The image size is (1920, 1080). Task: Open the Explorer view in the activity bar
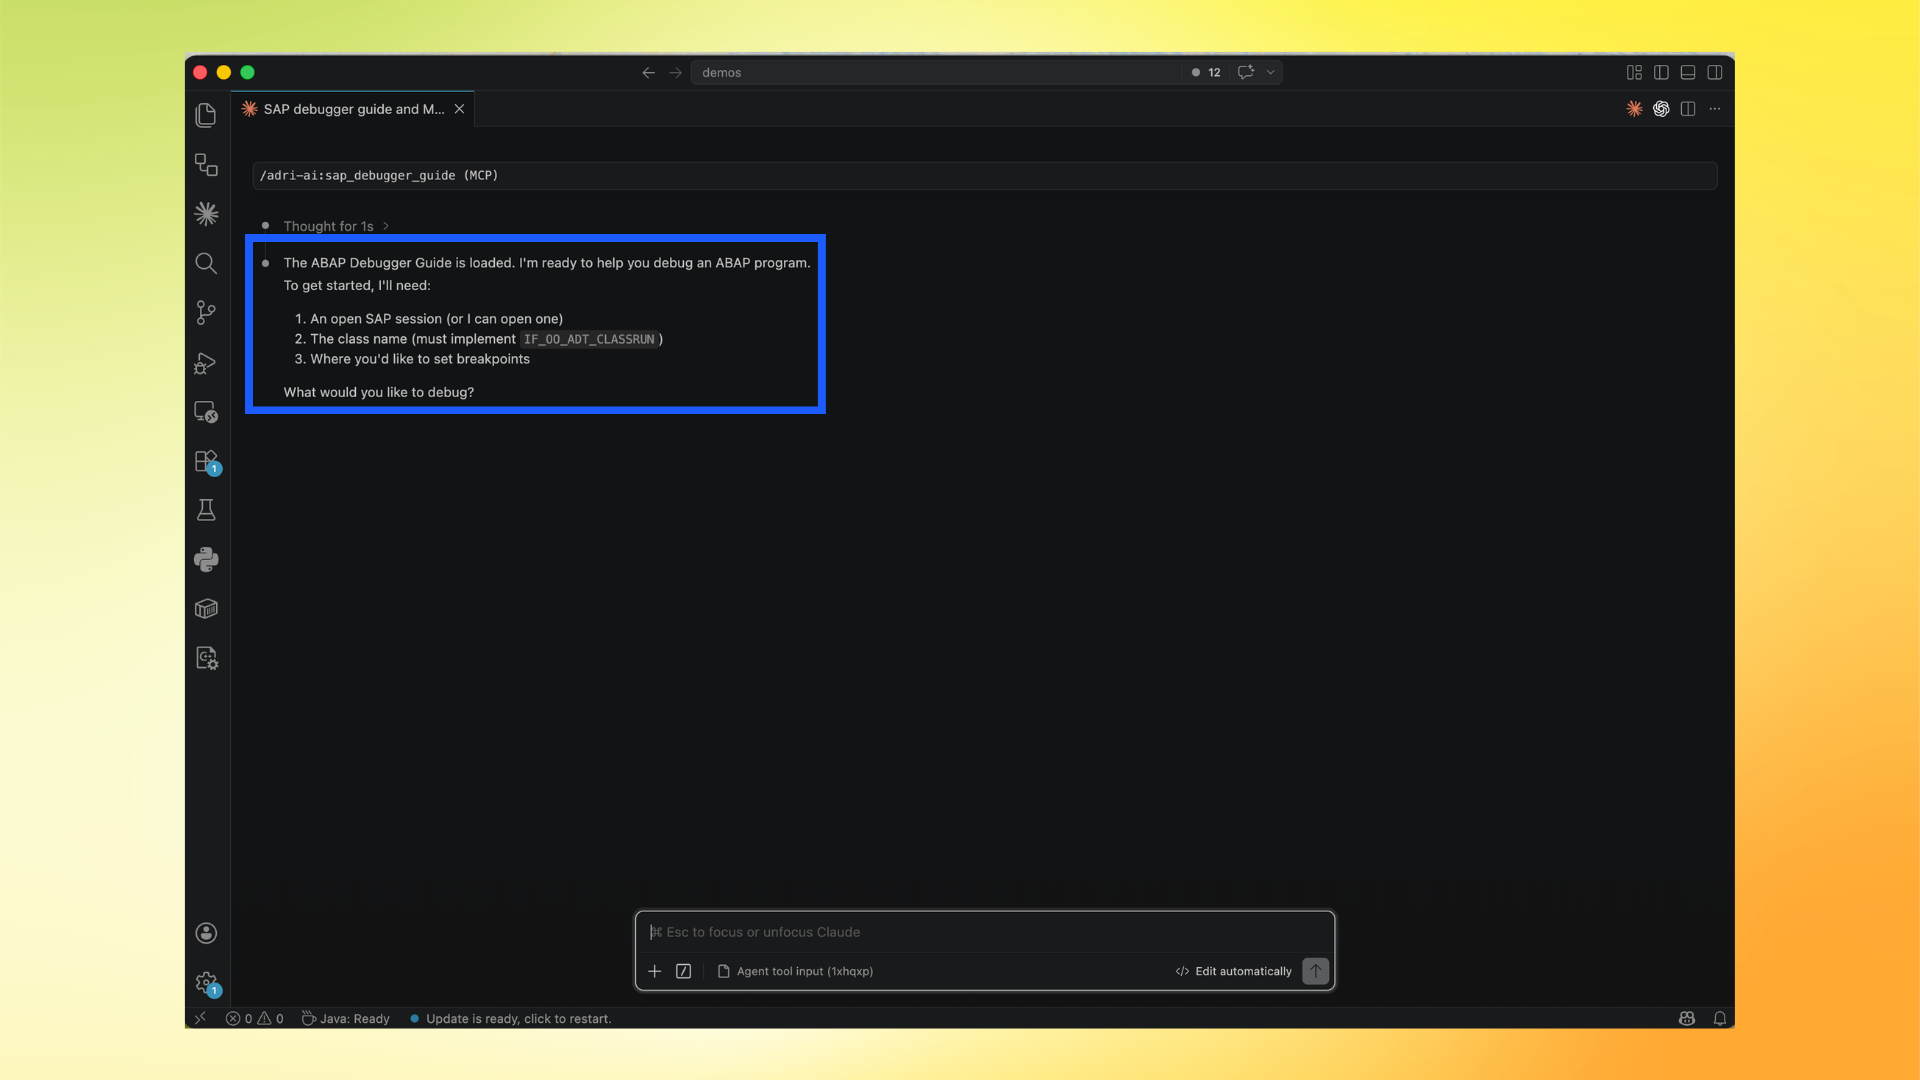click(206, 115)
